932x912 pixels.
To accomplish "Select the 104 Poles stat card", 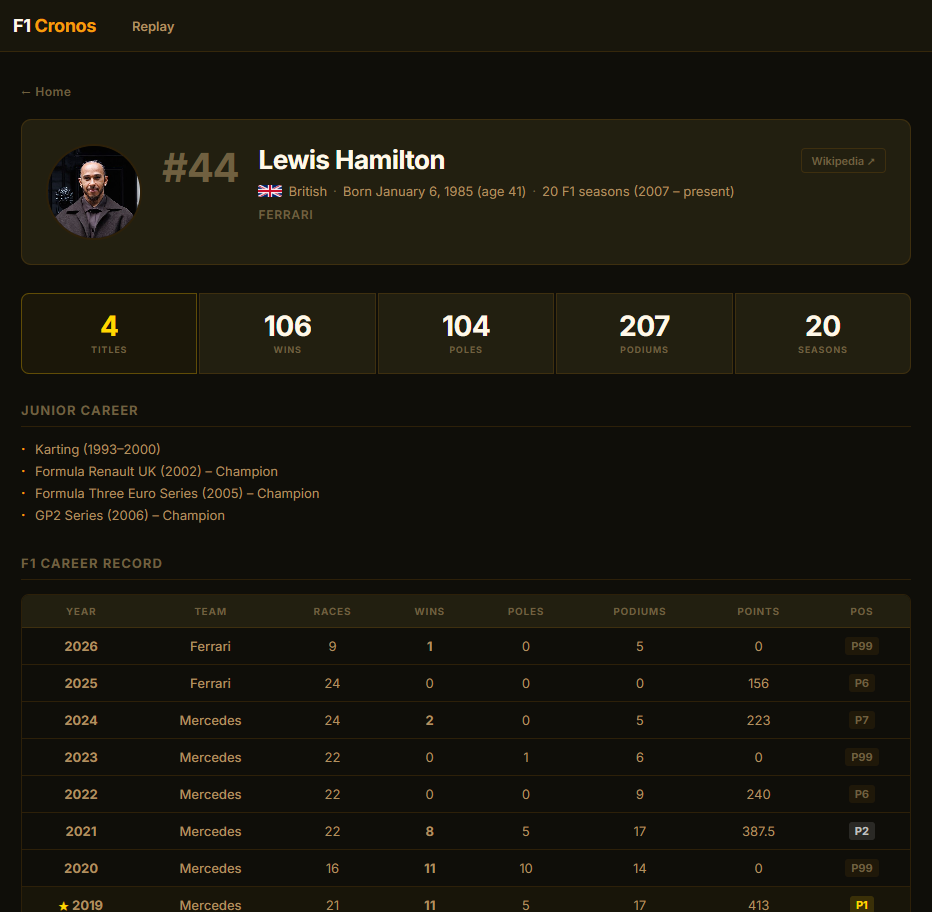I will (465, 333).
